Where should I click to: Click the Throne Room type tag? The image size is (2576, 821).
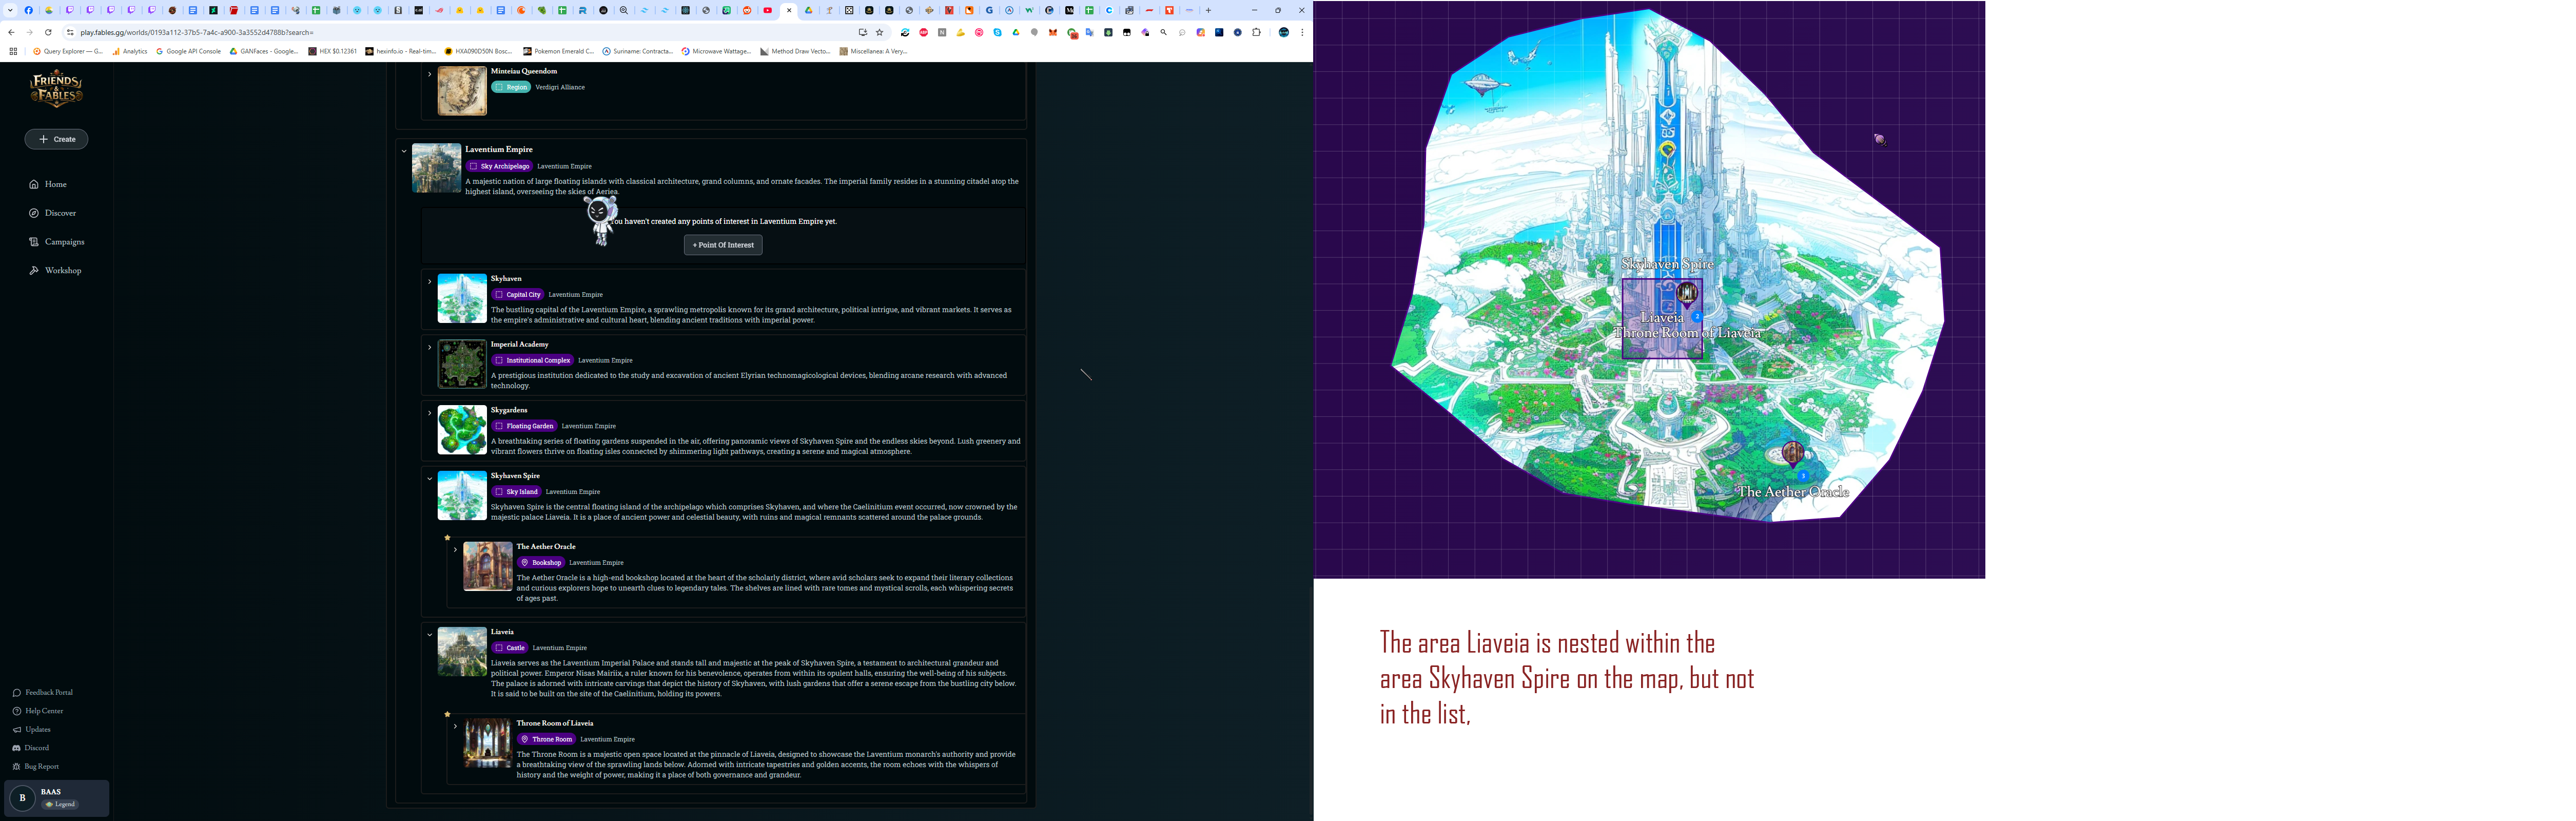547,740
